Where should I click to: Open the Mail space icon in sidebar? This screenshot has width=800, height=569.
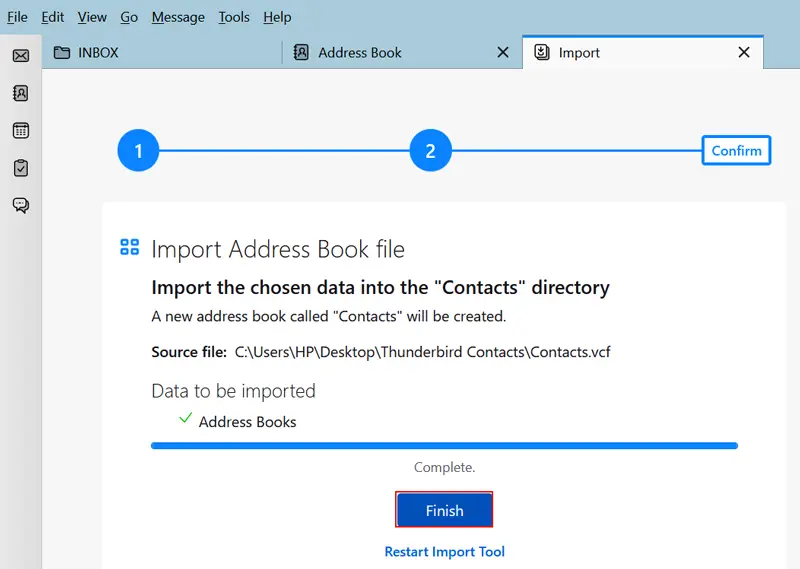(x=20, y=56)
